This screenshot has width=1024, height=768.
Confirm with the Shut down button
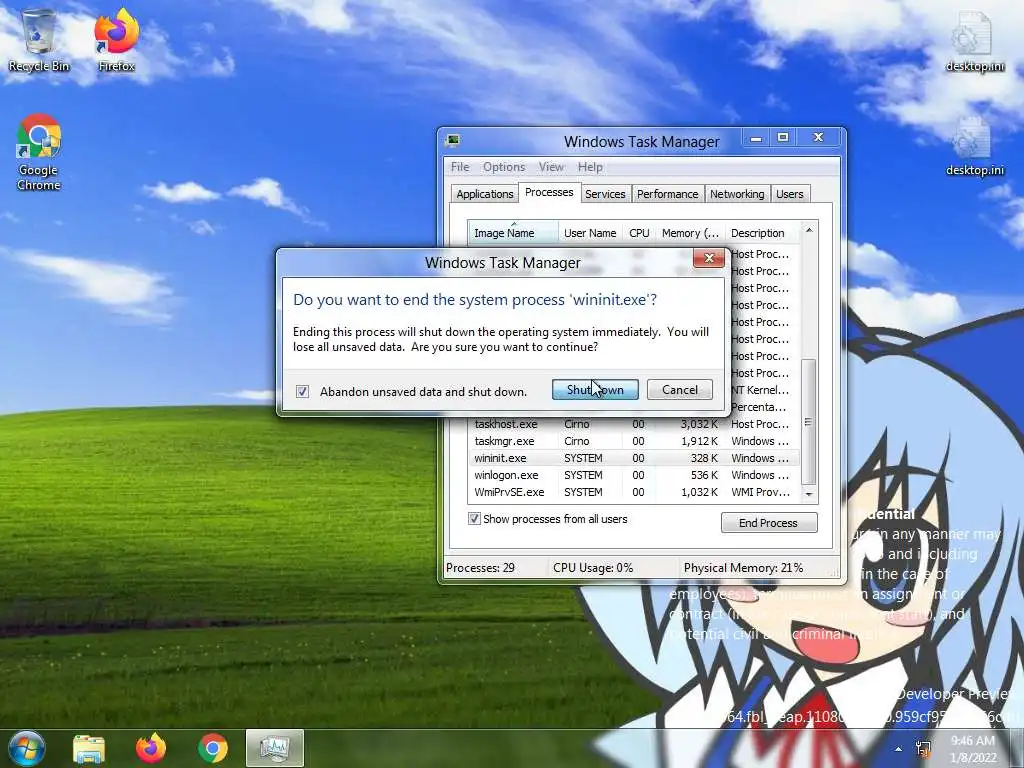pyautogui.click(x=595, y=390)
